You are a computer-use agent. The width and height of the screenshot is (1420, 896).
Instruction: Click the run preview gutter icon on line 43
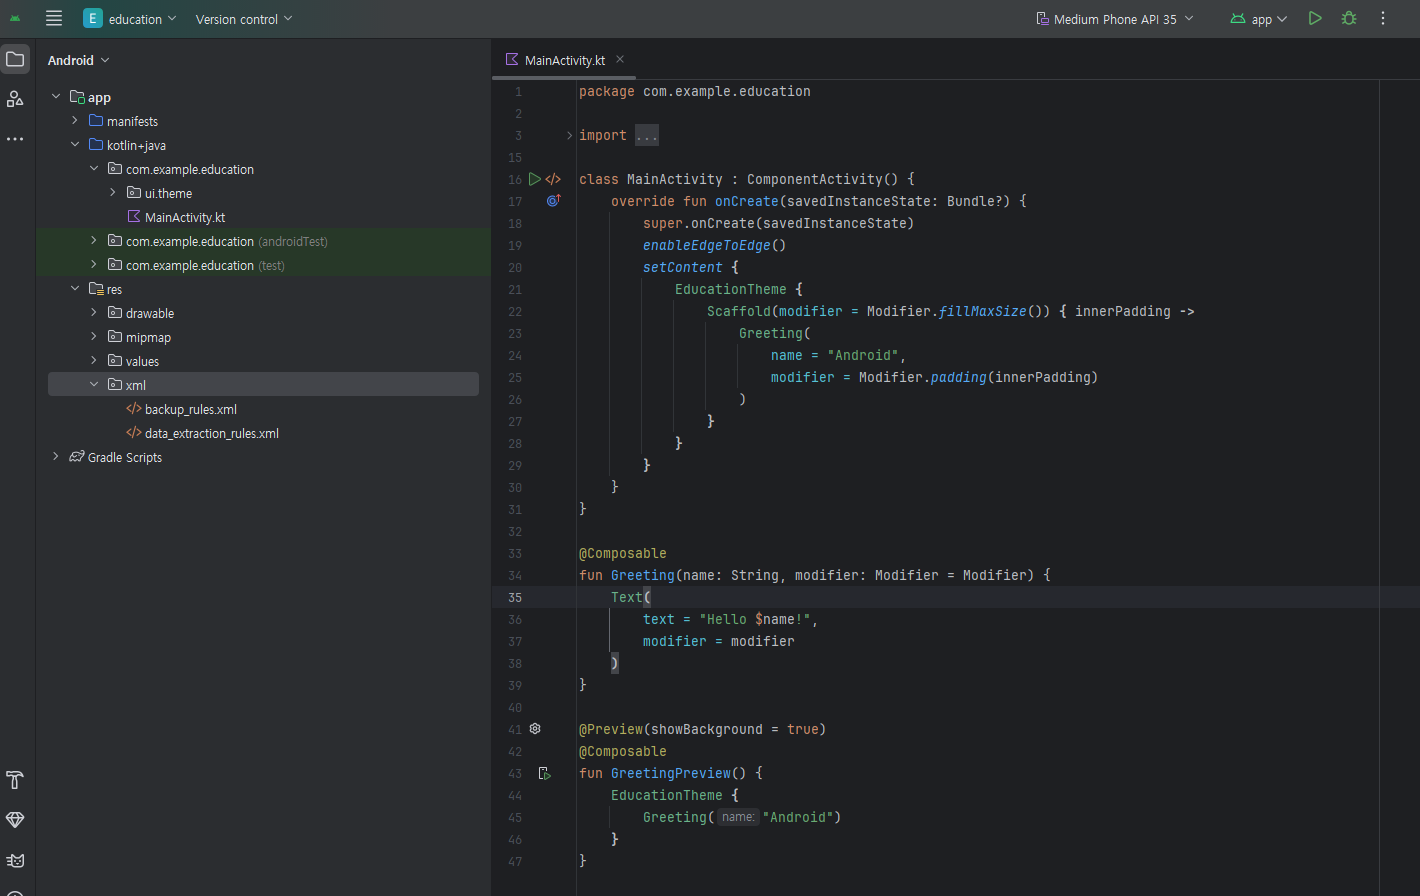click(545, 773)
